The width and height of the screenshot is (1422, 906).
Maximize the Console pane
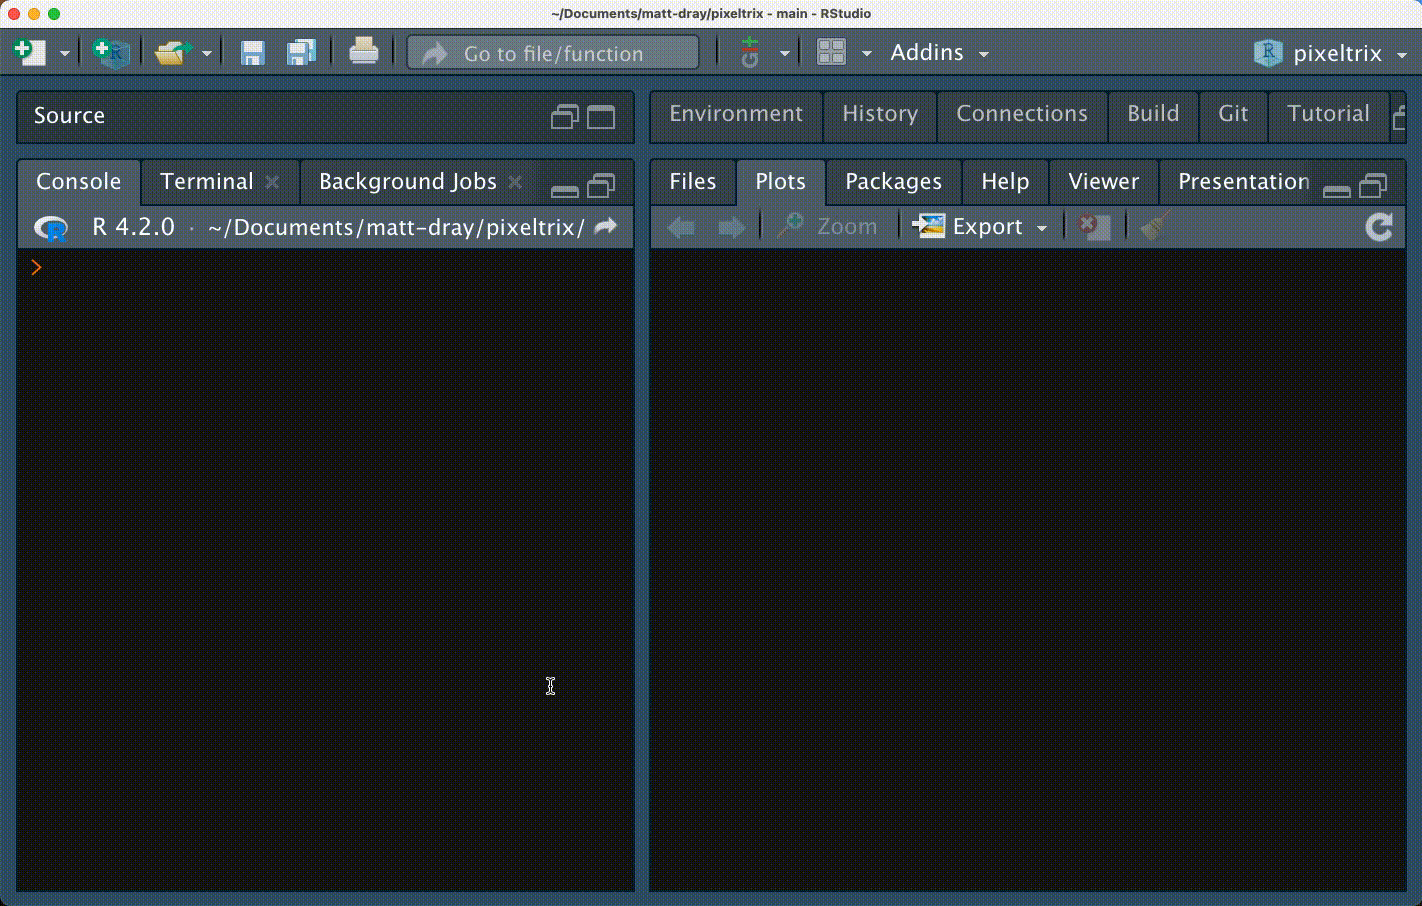pos(601,184)
